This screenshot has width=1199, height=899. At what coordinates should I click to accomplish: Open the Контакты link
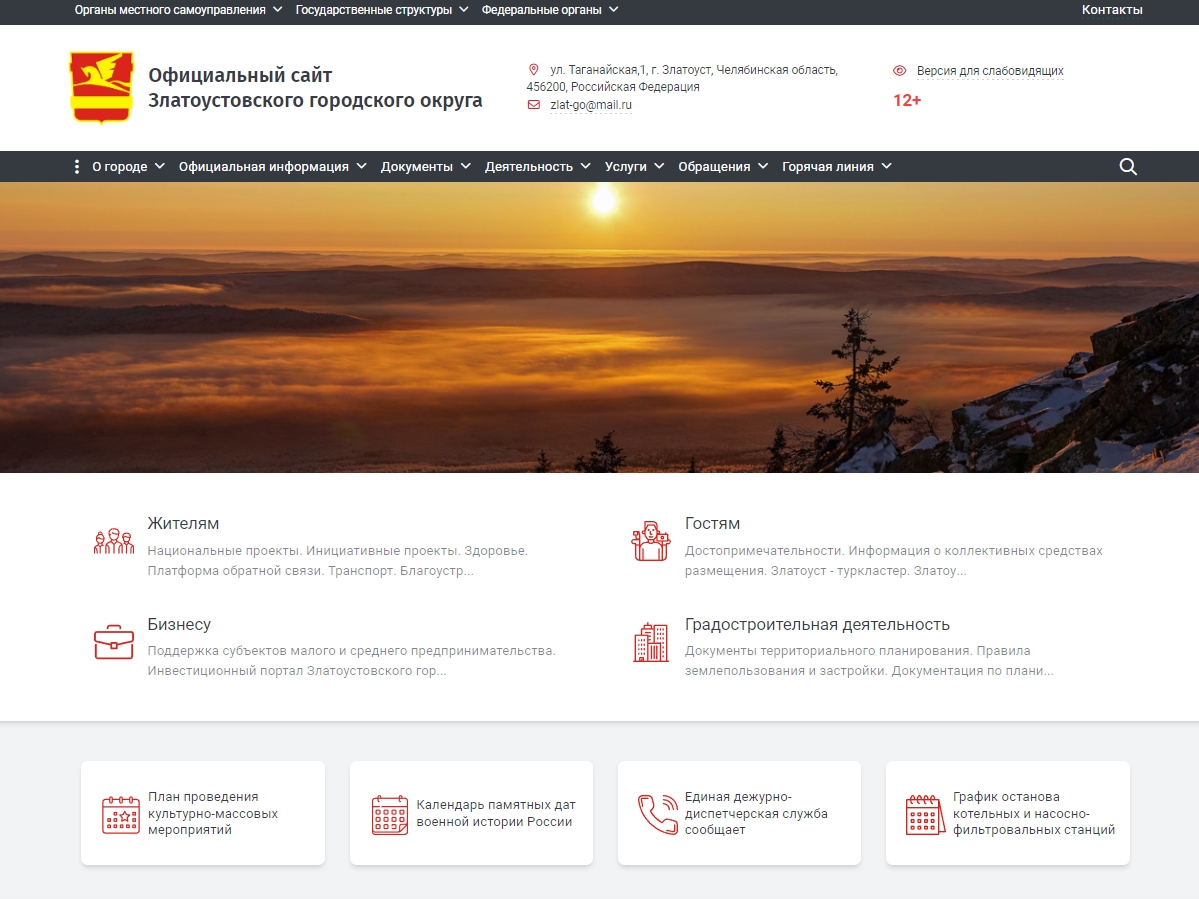point(1111,10)
